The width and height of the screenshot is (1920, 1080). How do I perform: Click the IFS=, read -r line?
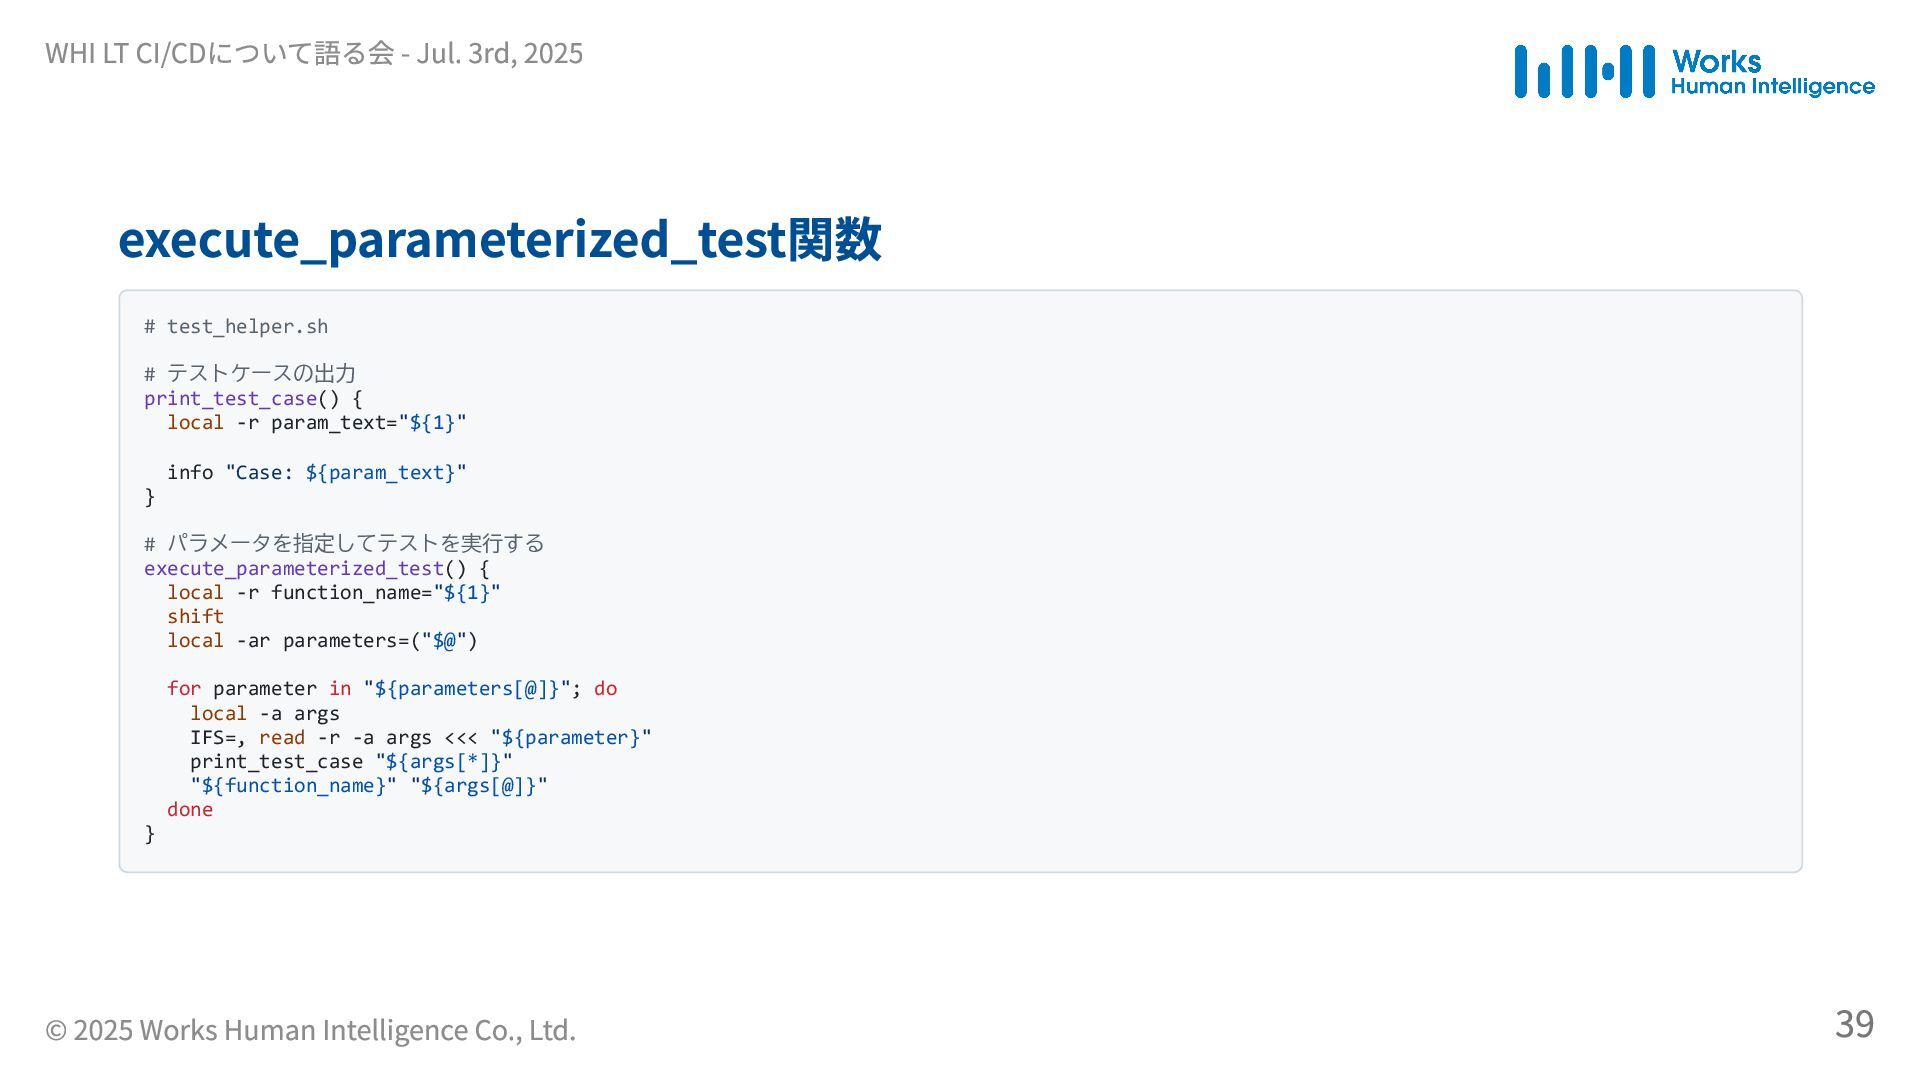tap(421, 738)
